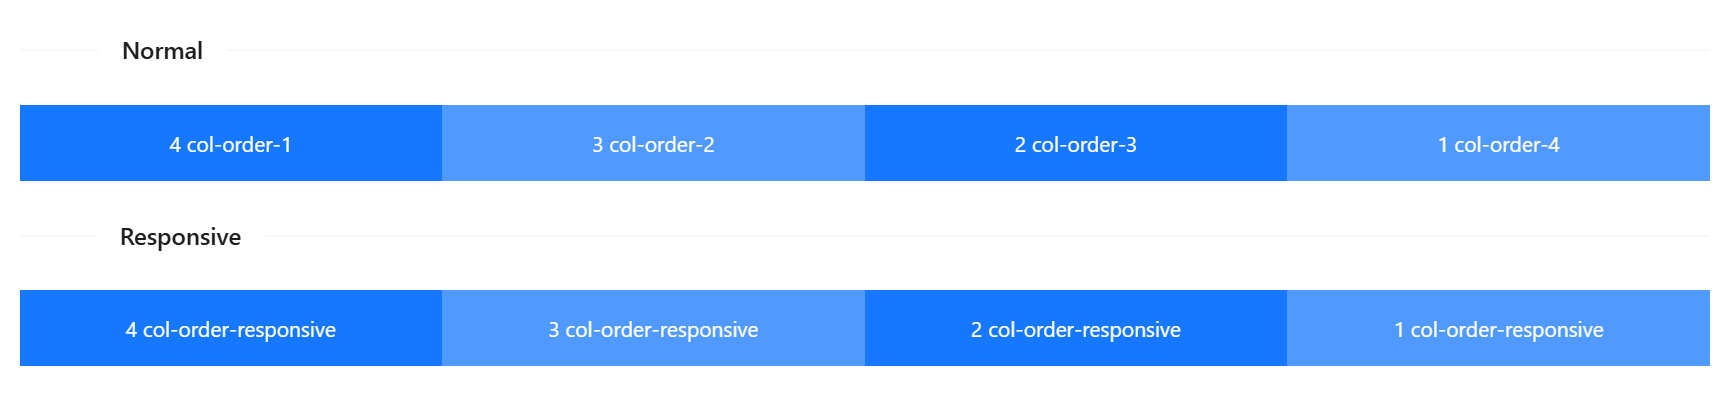The height and width of the screenshot is (406, 1726).
Task: Click the '4 col-order-1' column block
Action: 231,143
